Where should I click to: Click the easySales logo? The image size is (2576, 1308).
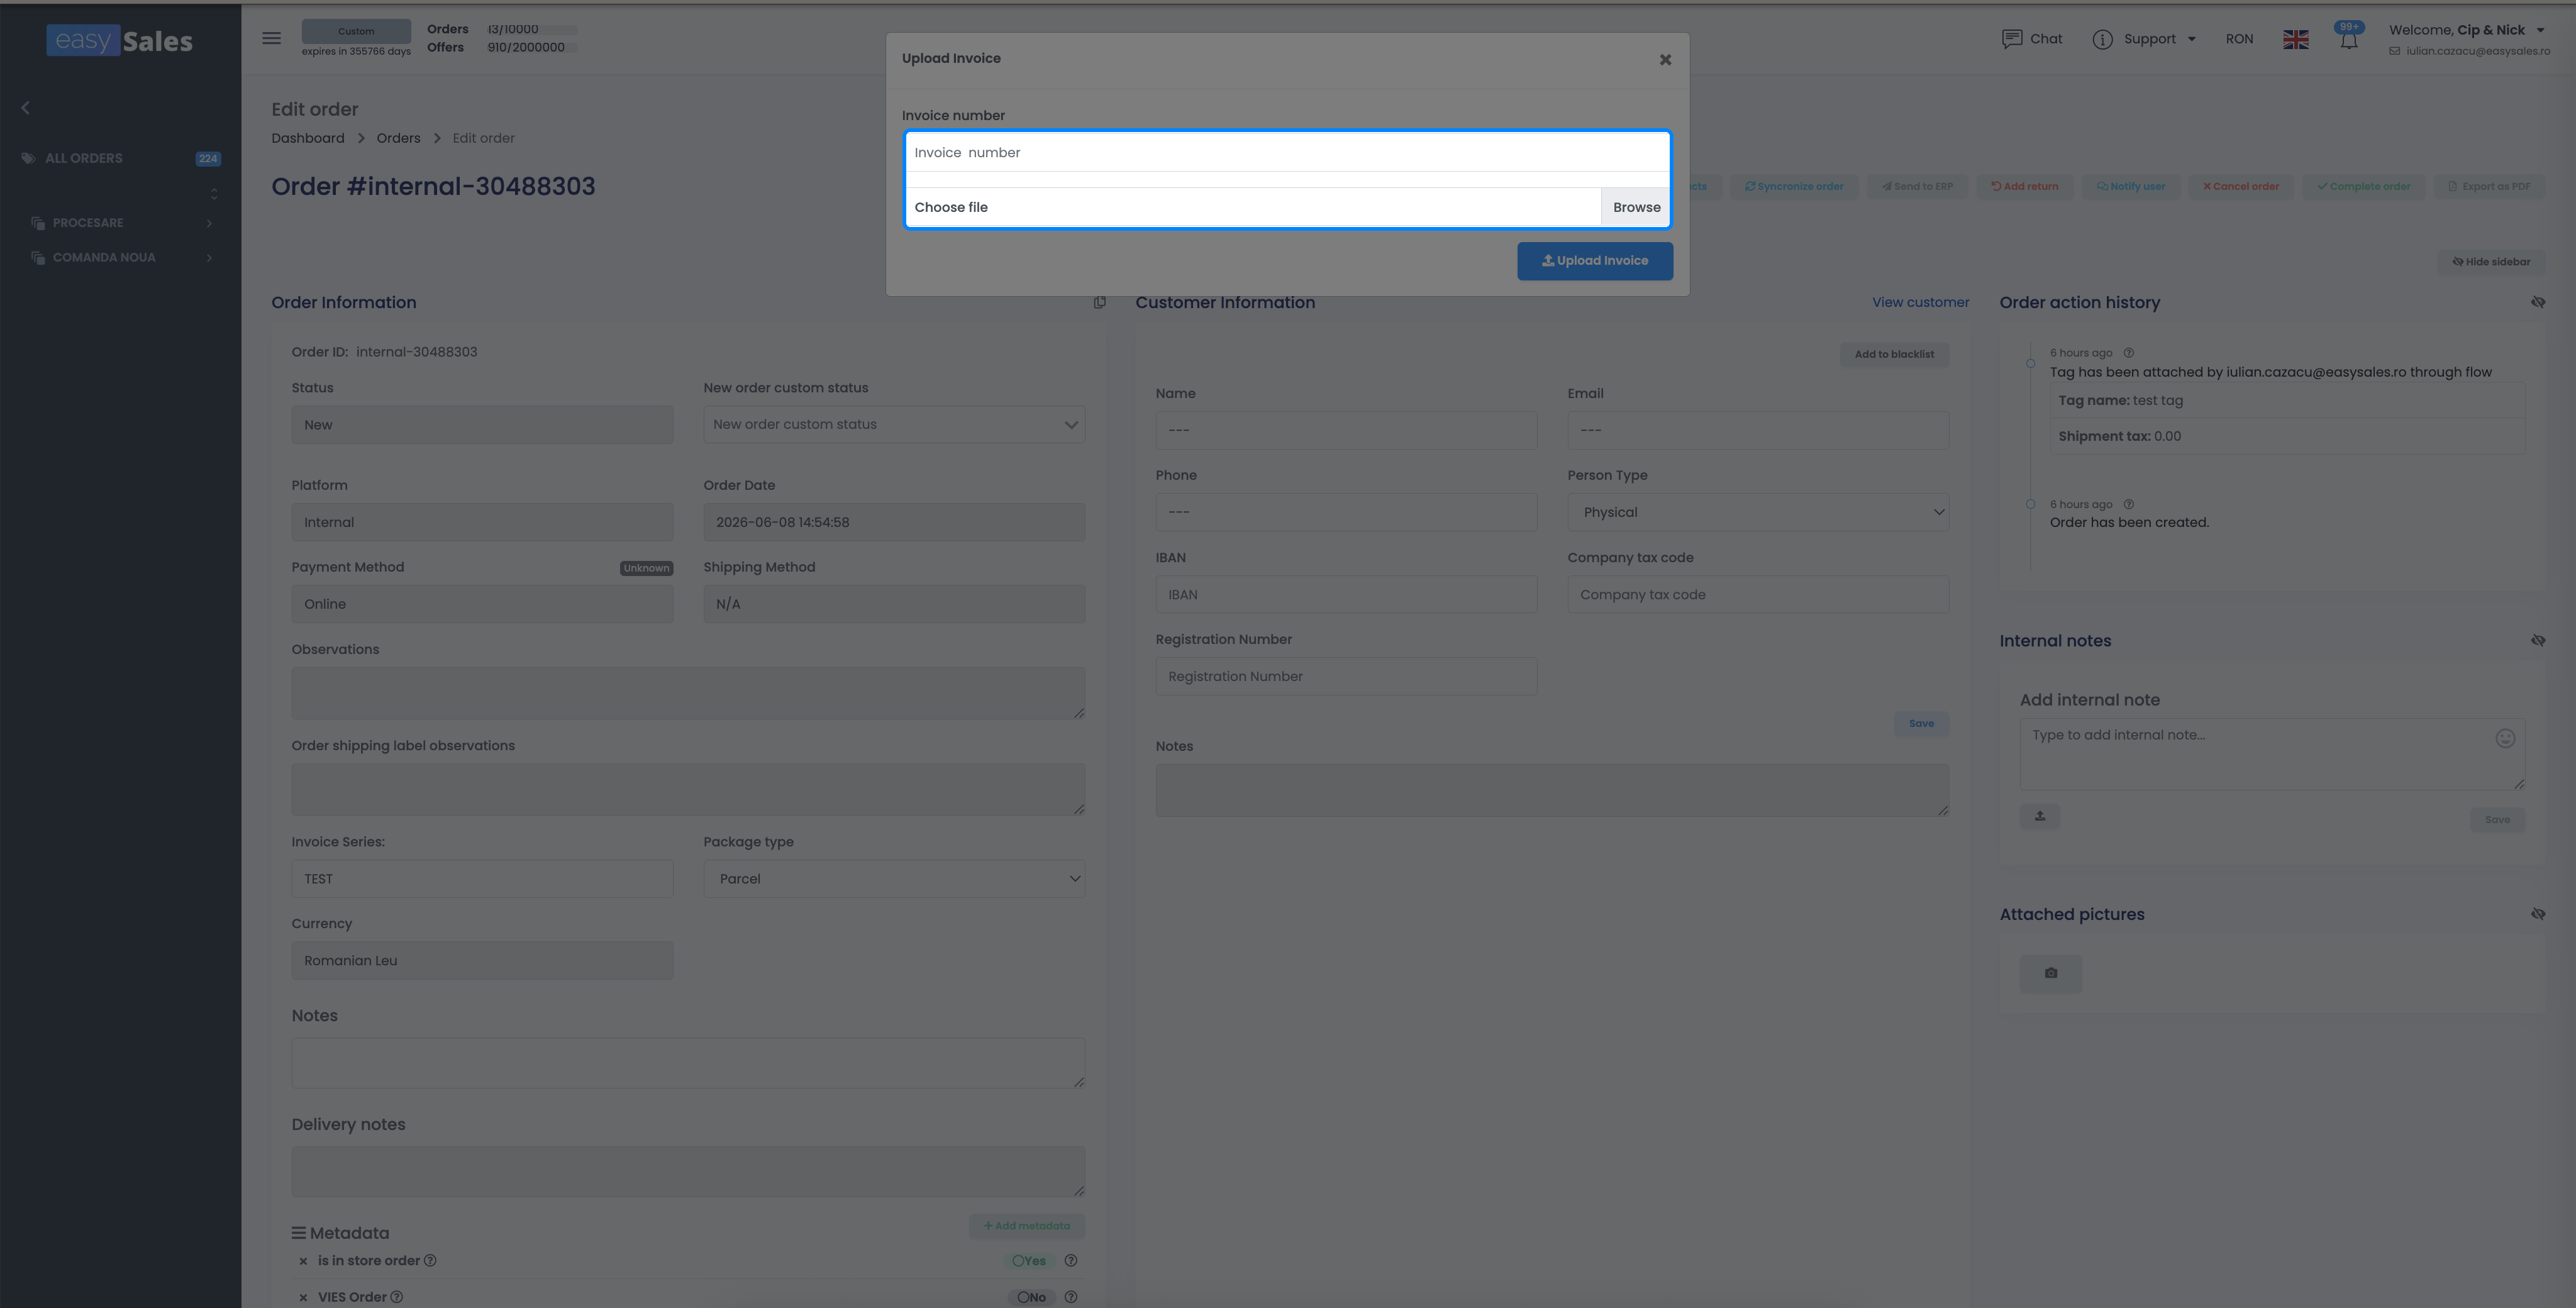(x=119, y=41)
